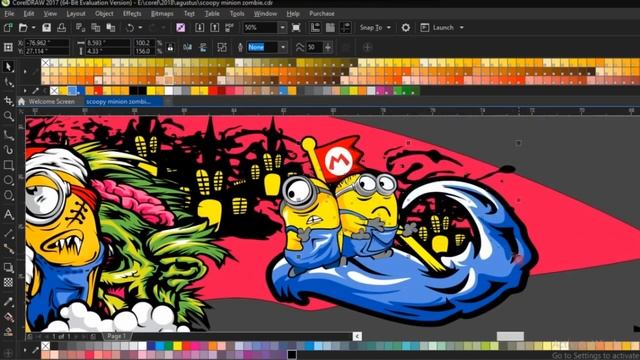Open the 50% zoom level dropdown arrow

pyautogui.click(x=282, y=27)
